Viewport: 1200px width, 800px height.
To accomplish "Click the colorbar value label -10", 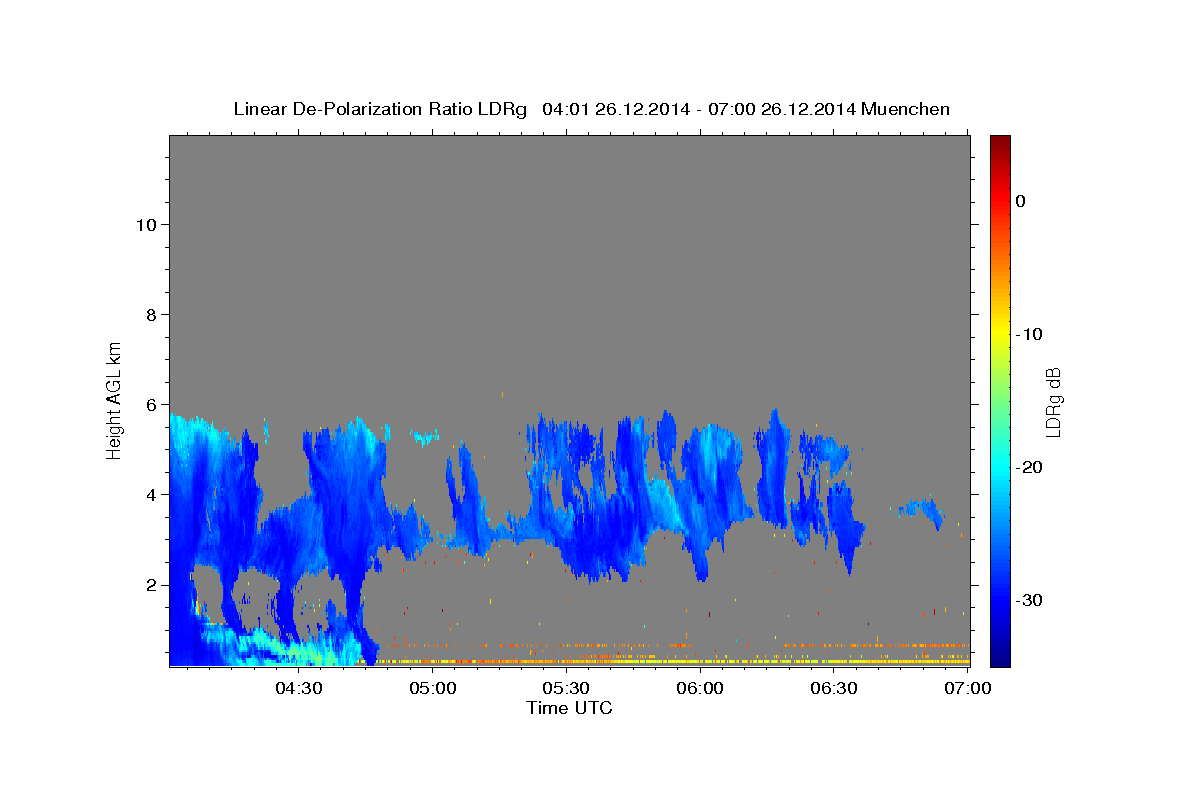I will (1029, 334).
